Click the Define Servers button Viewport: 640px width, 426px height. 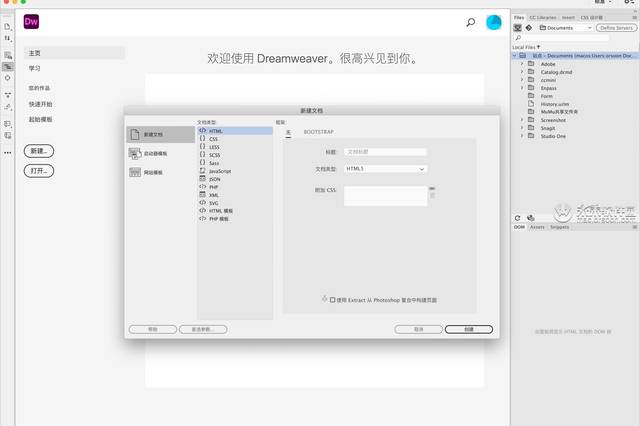point(616,28)
